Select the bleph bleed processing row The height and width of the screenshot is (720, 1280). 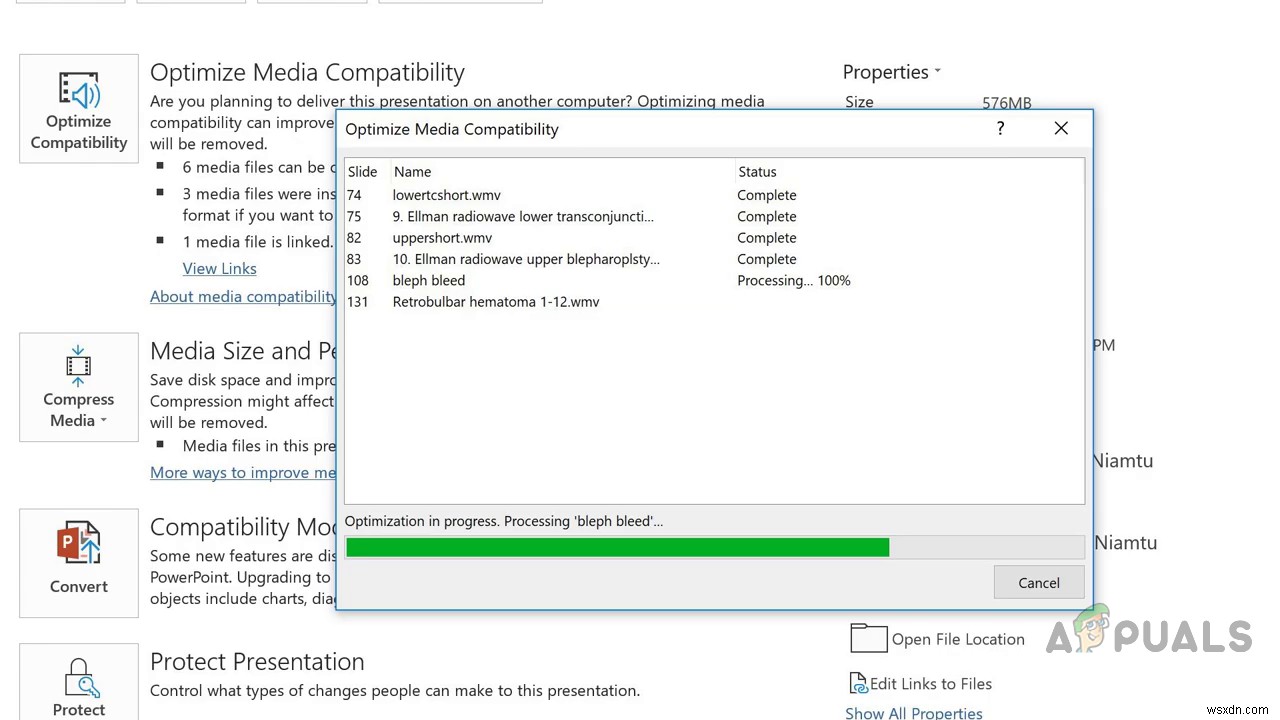tap(428, 281)
